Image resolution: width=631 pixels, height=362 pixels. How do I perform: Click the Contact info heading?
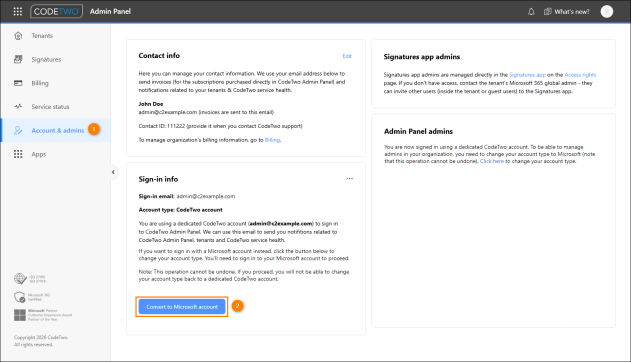pos(159,56)
